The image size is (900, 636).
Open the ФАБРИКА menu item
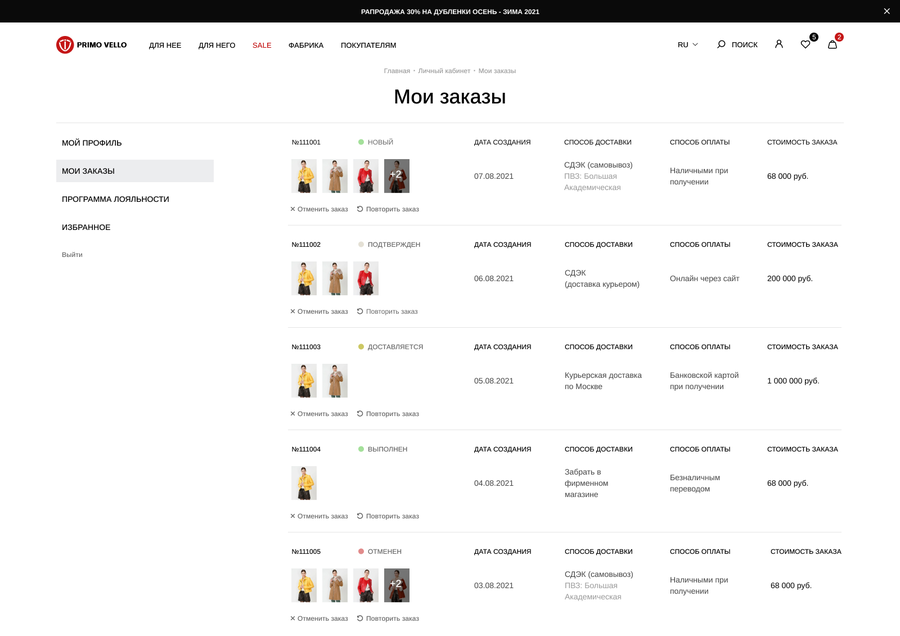[x=306, y=45]
